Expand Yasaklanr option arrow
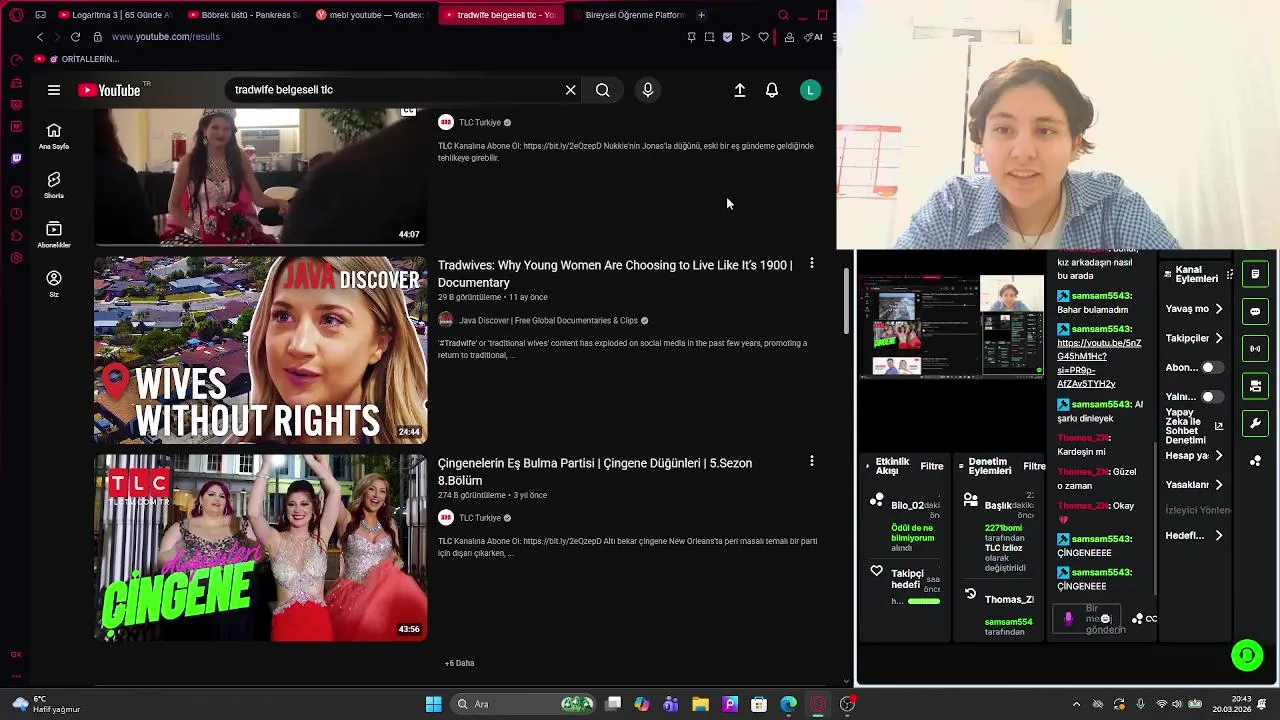Screen dimensions: 1280x720 pos(1219,485)
